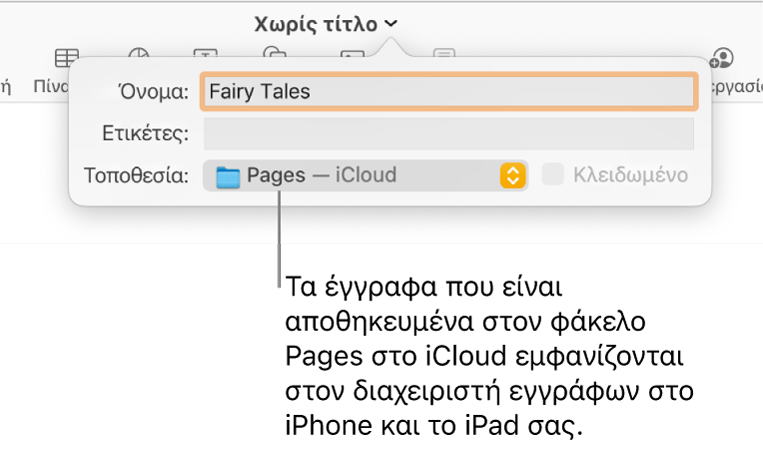Click the Όνομα field containing Fairy Tales

tap(448, 91)
